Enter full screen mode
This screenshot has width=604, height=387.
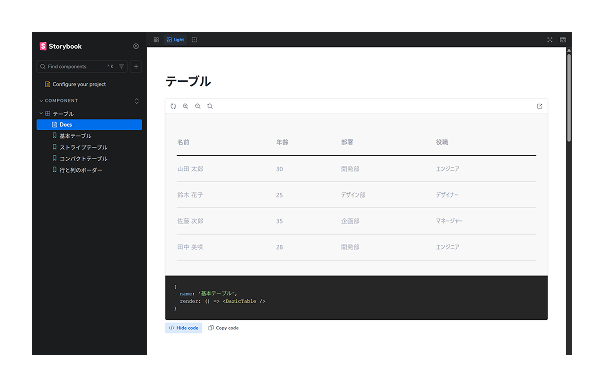pyautogui.click(x=550, y=39)
